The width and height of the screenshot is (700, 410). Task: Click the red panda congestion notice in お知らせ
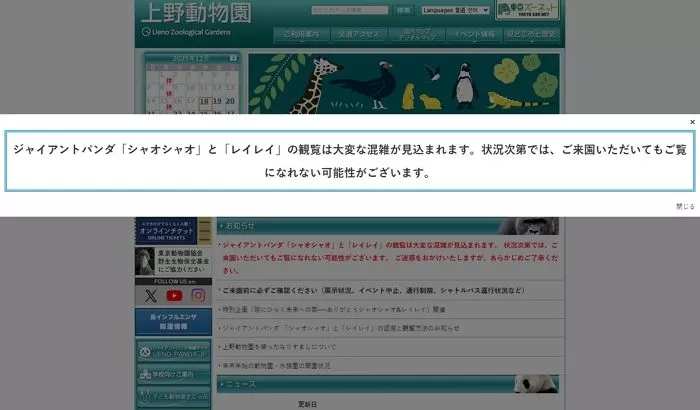click(x=389, y=258)
